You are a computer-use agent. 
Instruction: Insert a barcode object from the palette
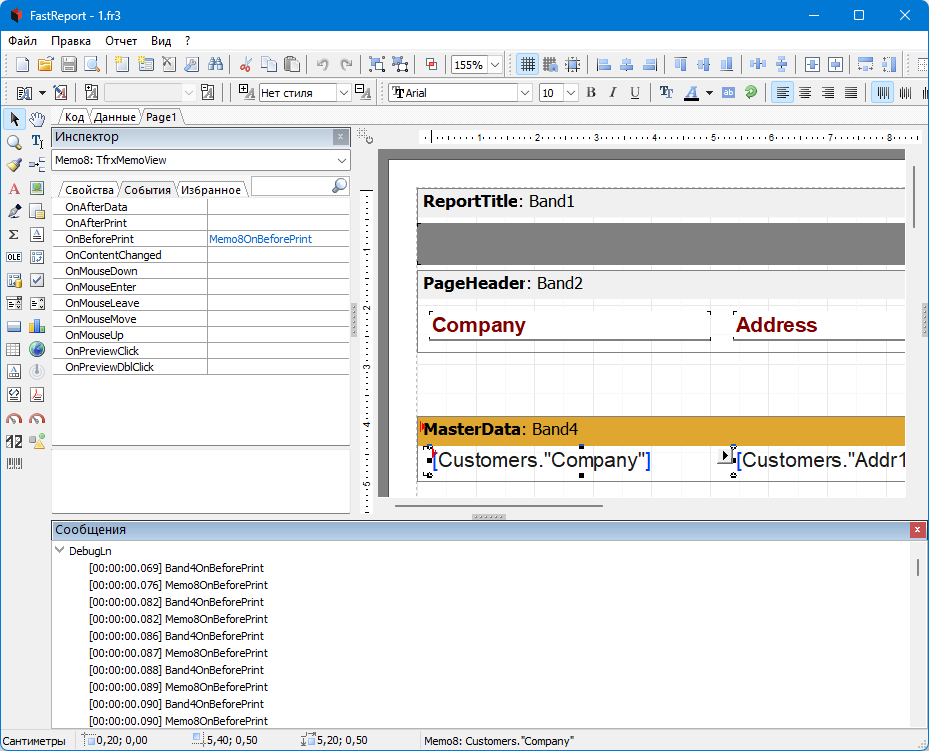(14, 464)
